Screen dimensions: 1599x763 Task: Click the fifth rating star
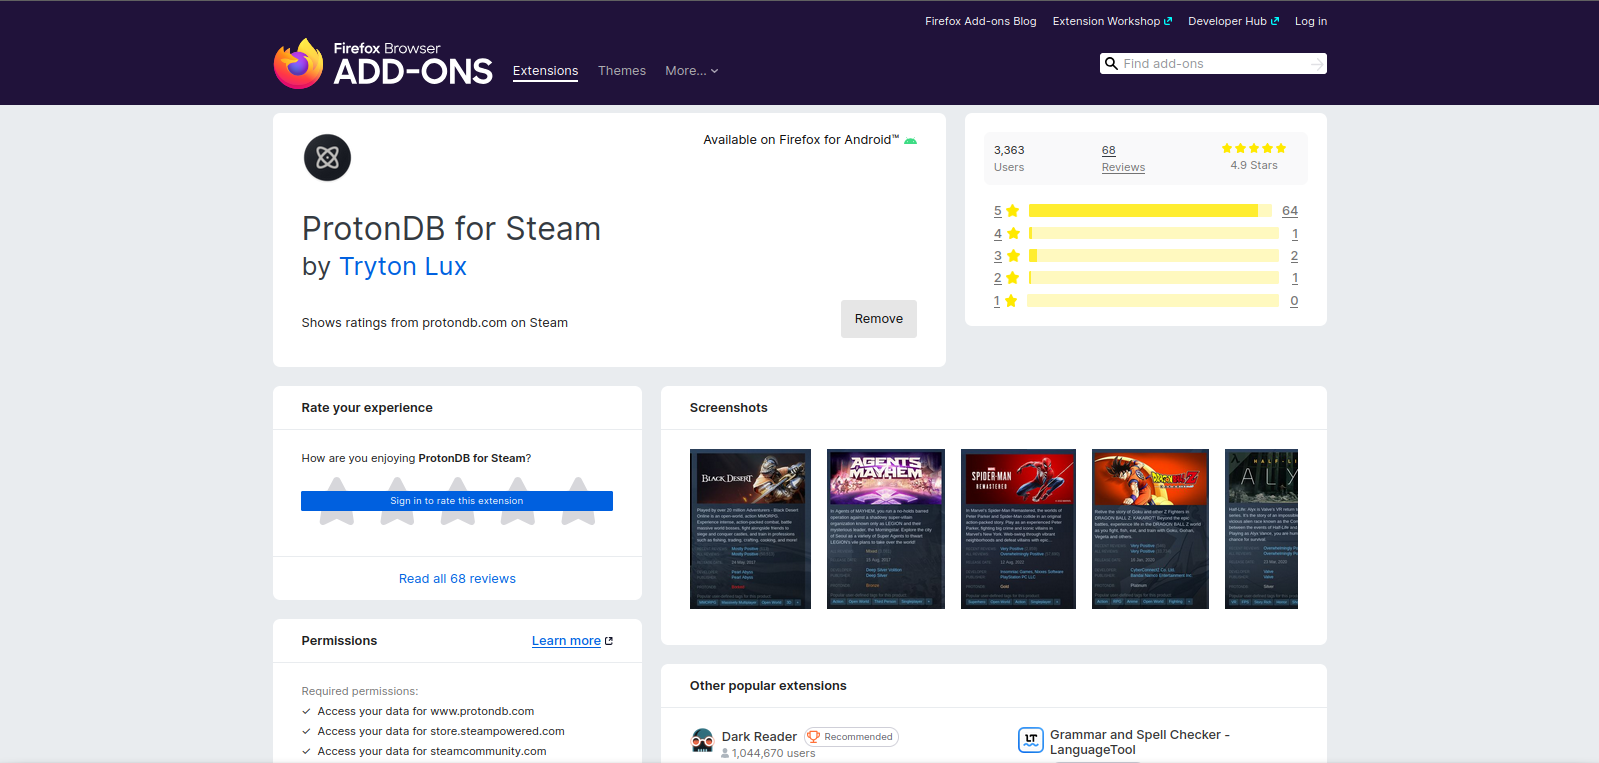[x=578, y=501]
